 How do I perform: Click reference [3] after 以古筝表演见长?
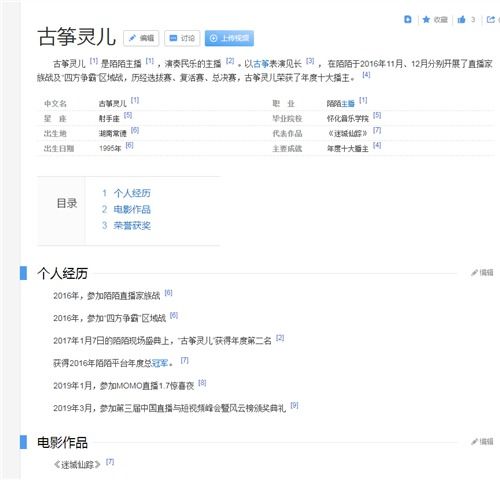pyautogui.click(x=310, y=61)
